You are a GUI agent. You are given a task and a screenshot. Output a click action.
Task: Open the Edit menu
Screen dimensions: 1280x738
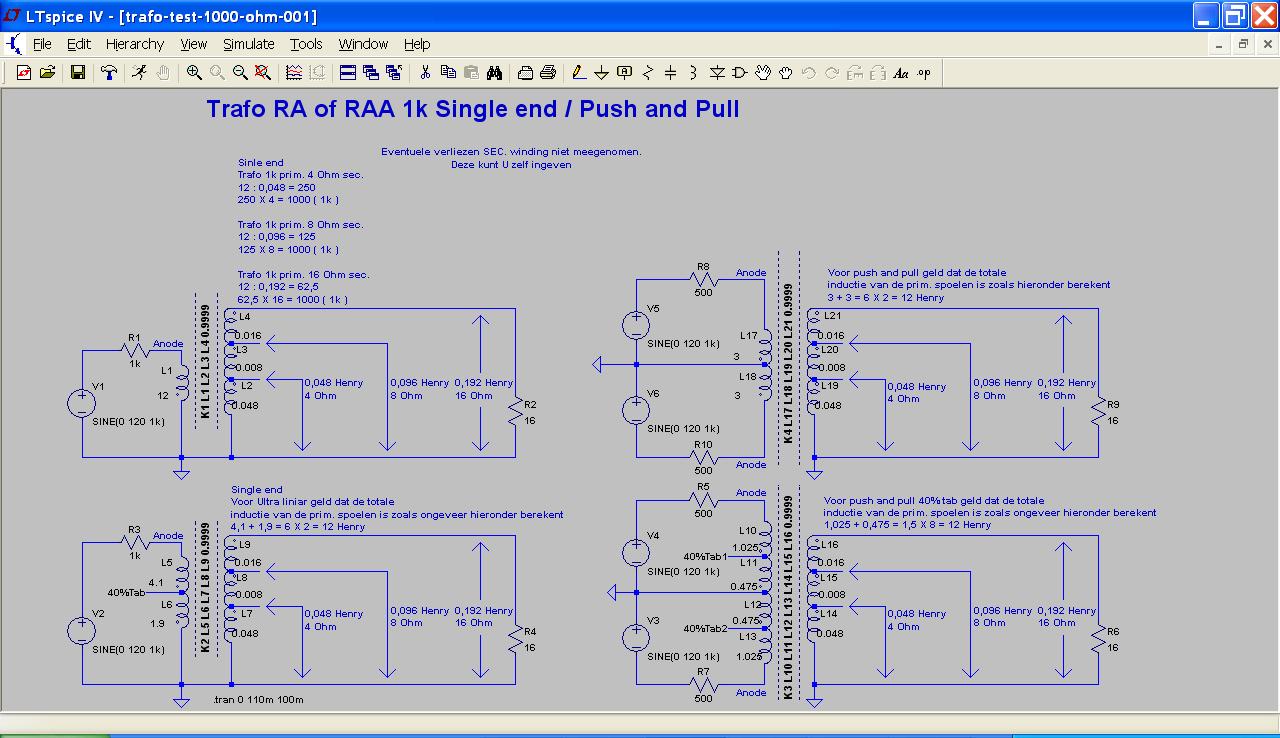[x=79, y=44]
